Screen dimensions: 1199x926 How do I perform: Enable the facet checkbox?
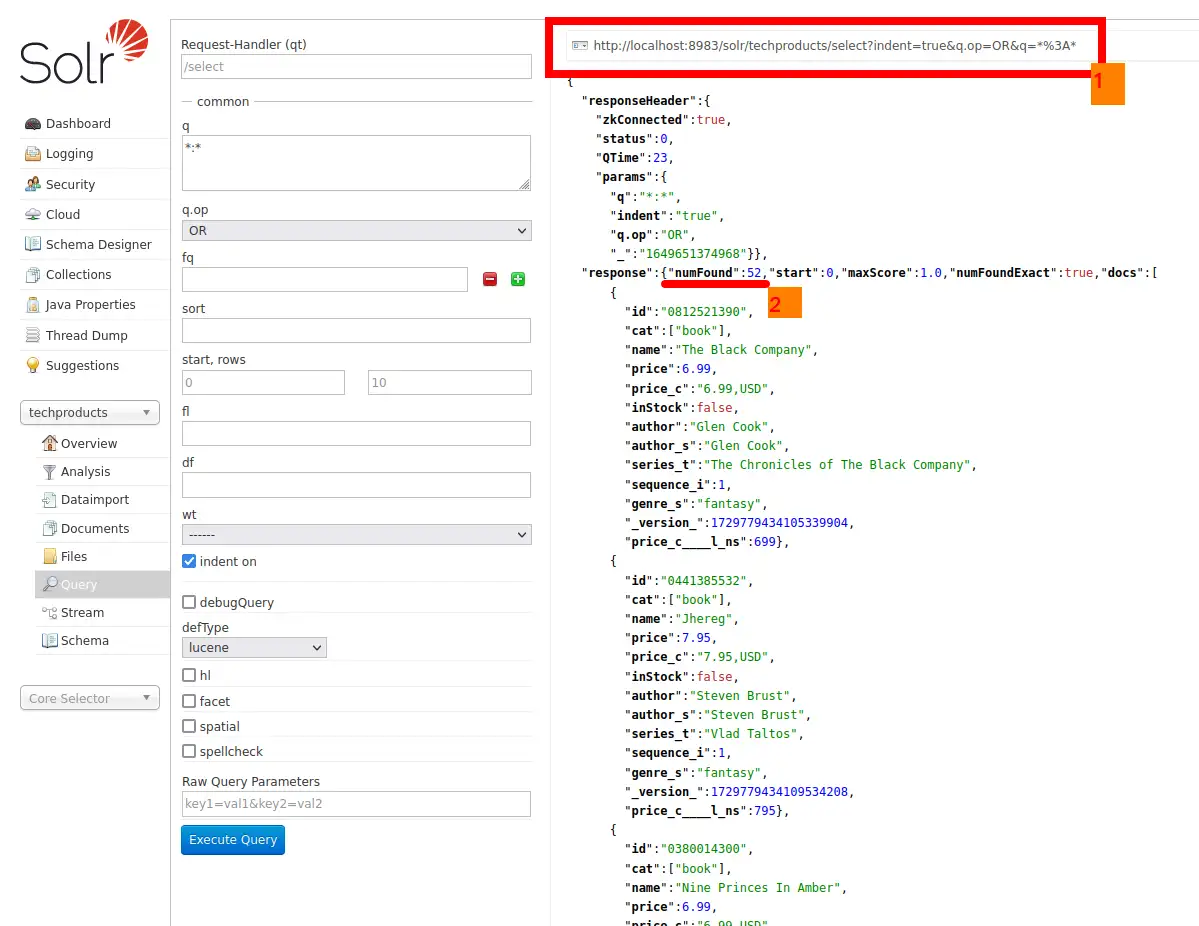(x=189, y=701)
